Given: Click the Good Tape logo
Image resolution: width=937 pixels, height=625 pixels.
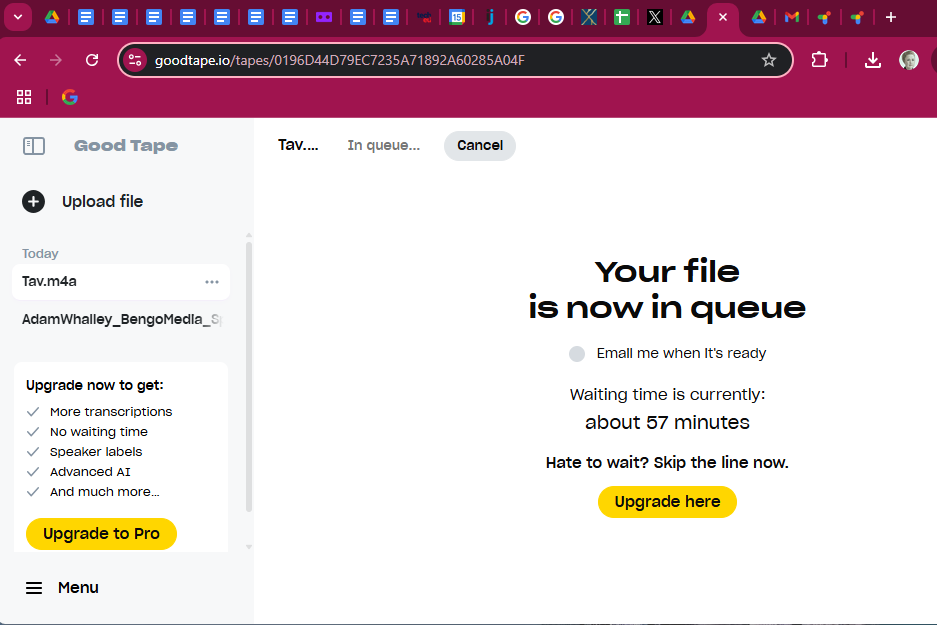Looking at the screenshot, I should click(x=126, y=145).
